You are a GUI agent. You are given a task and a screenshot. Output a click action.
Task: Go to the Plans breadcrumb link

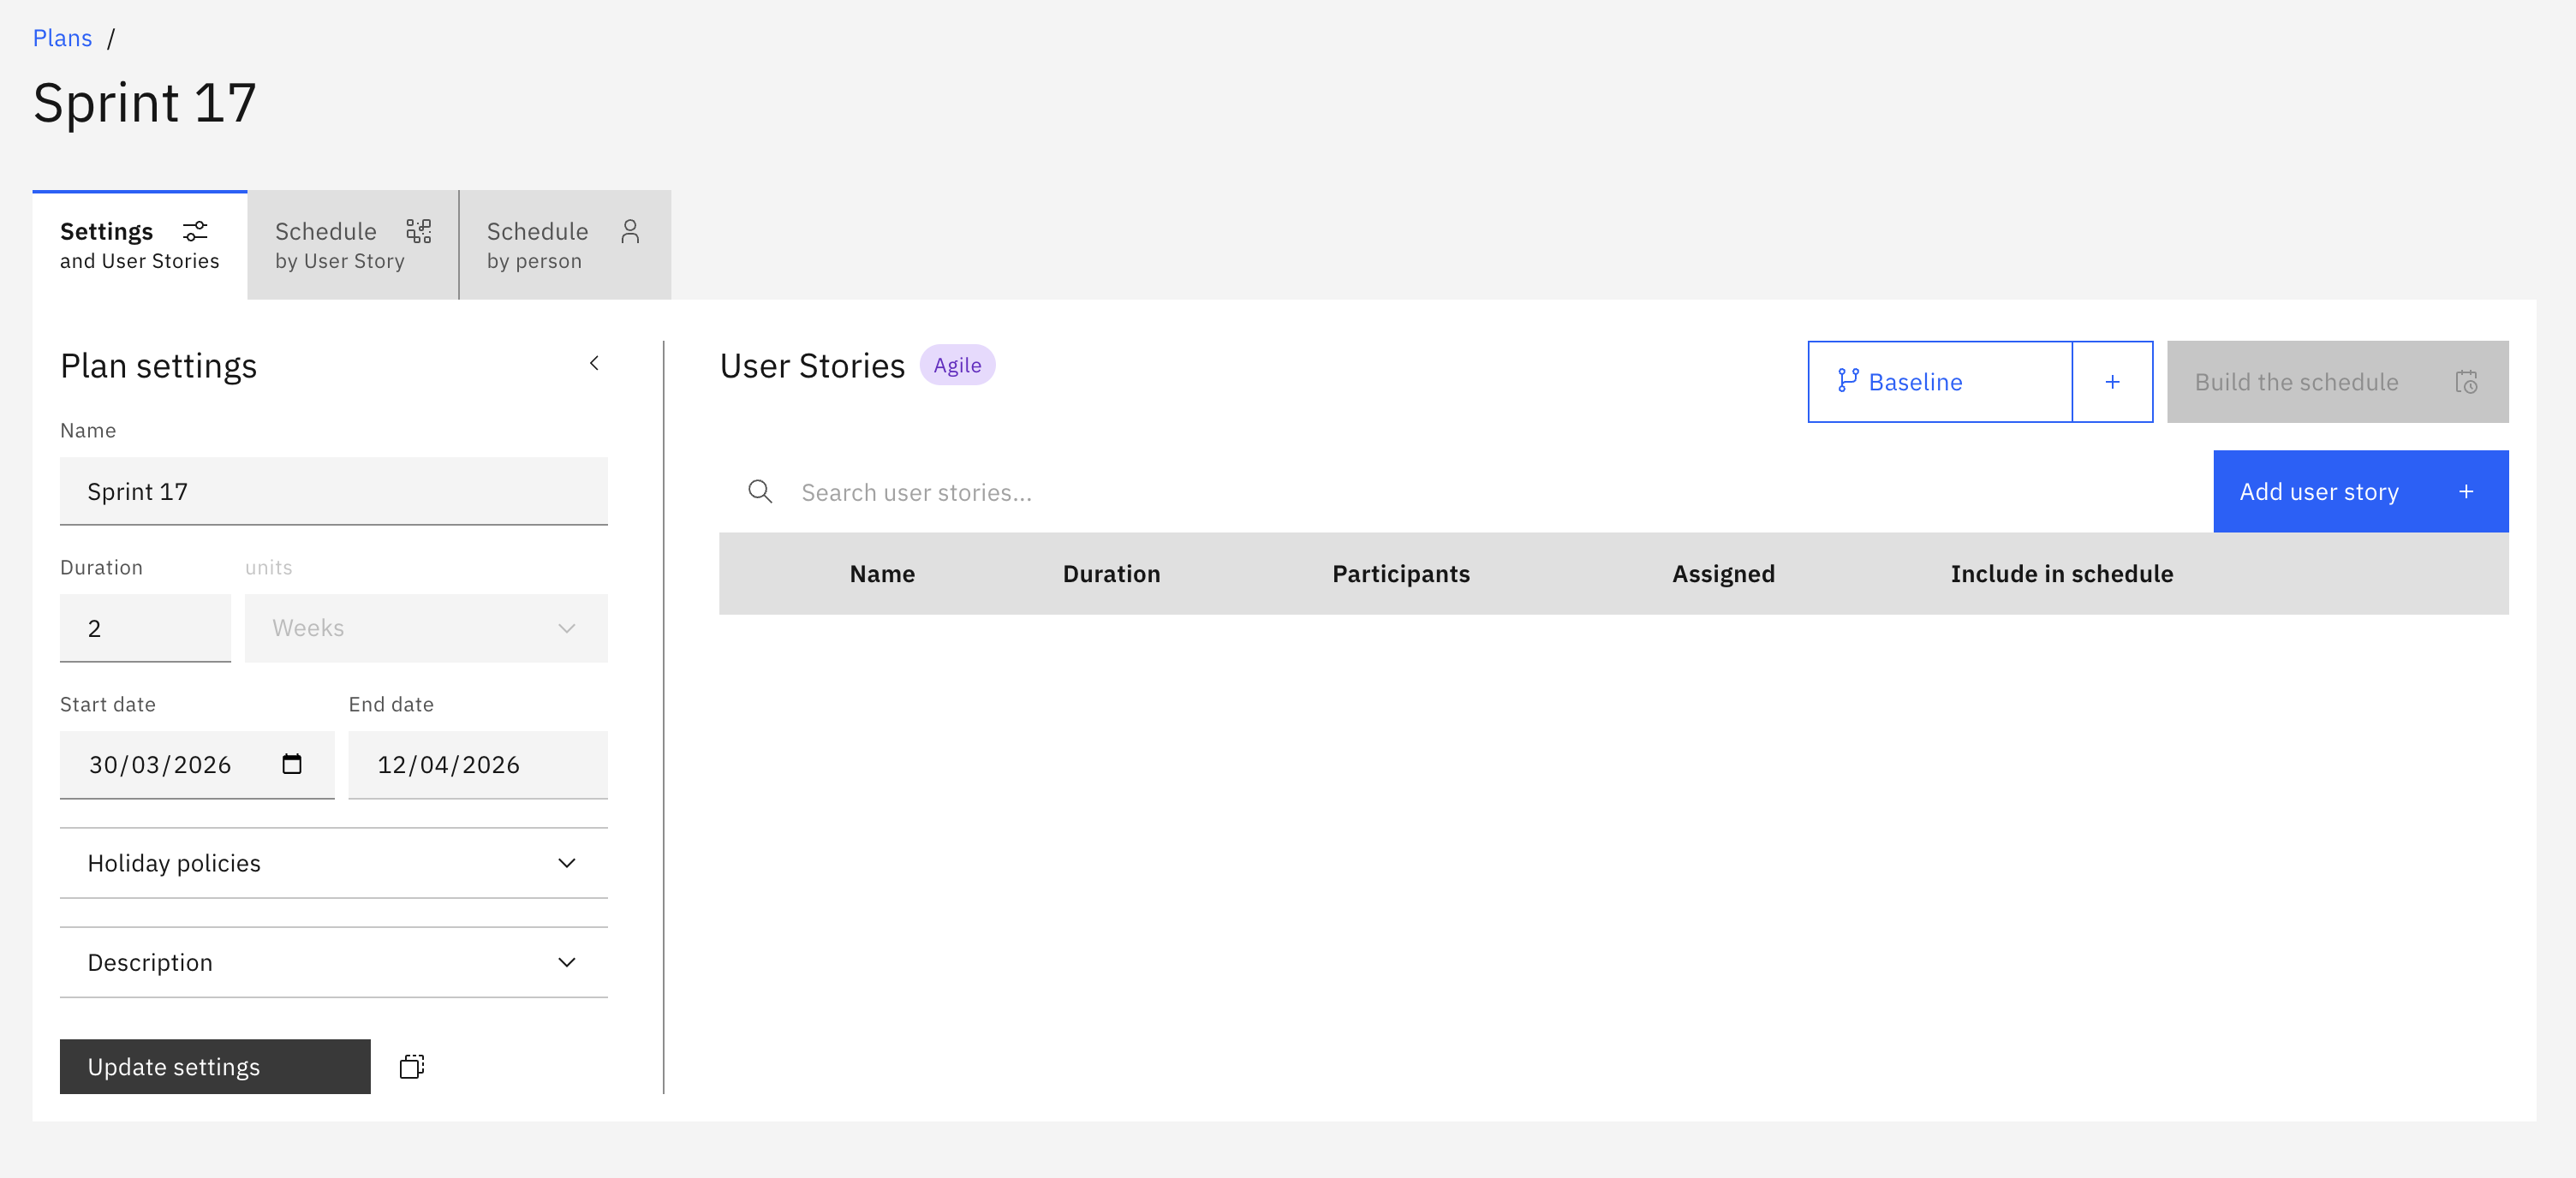pos(62,38)
